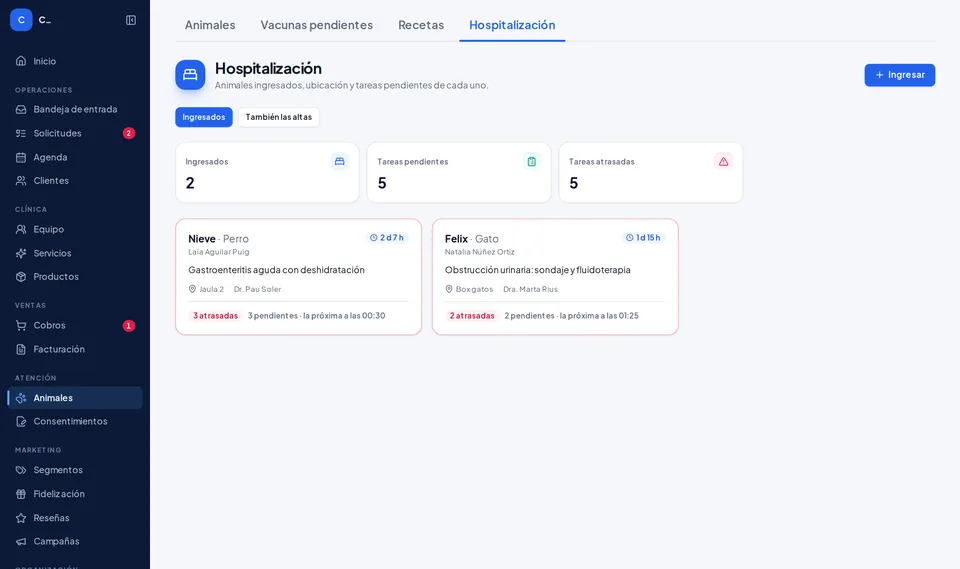Open Felix's hospitalization card
The height and width of the screenshot is (569, 960).
555,277
